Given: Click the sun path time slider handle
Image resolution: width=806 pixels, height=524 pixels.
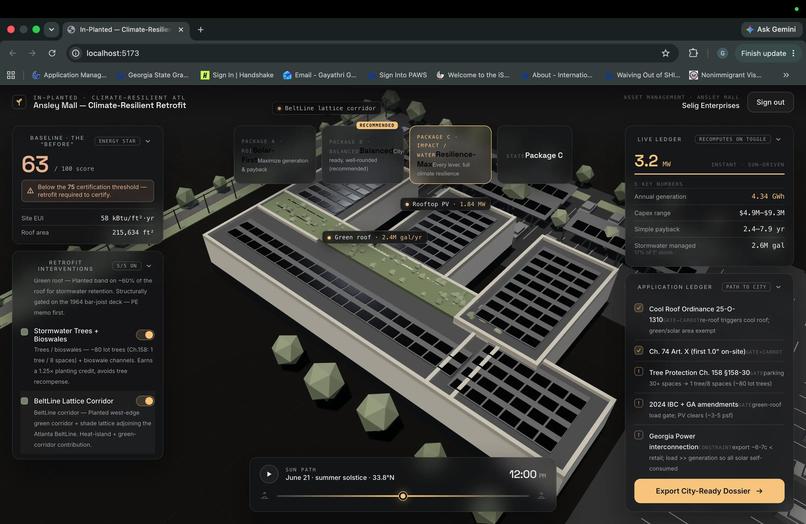Looking at the screenshot, I should point(403,496).
